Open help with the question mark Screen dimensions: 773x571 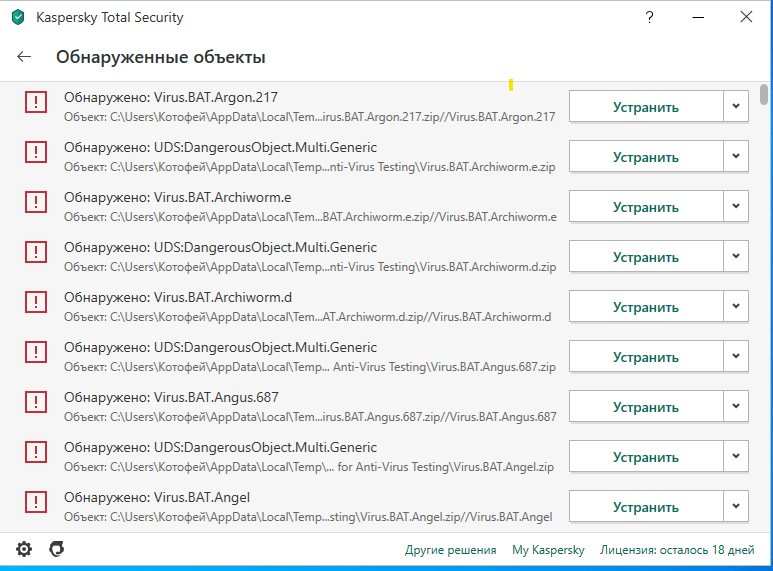649,17
